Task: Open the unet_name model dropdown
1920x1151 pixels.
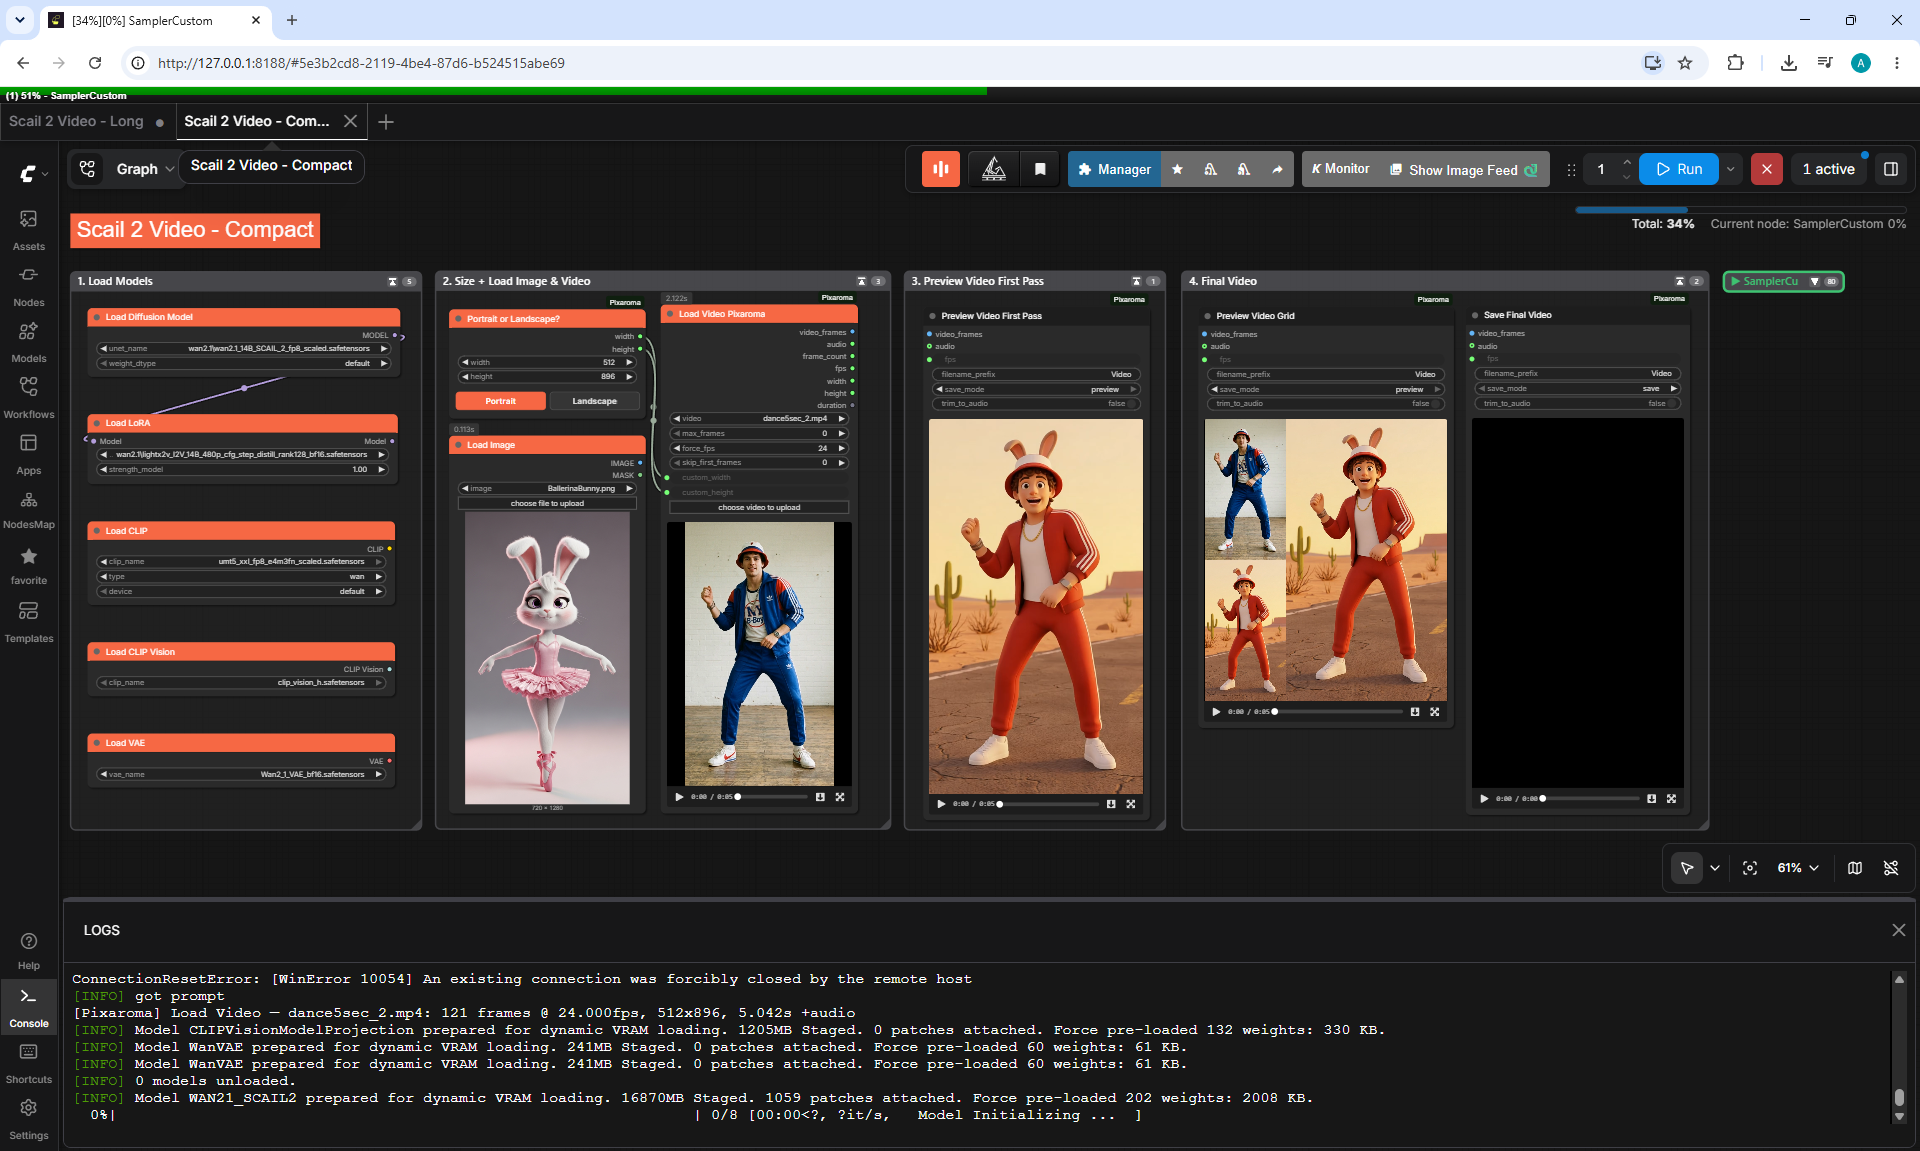Action: pos(243,349)
